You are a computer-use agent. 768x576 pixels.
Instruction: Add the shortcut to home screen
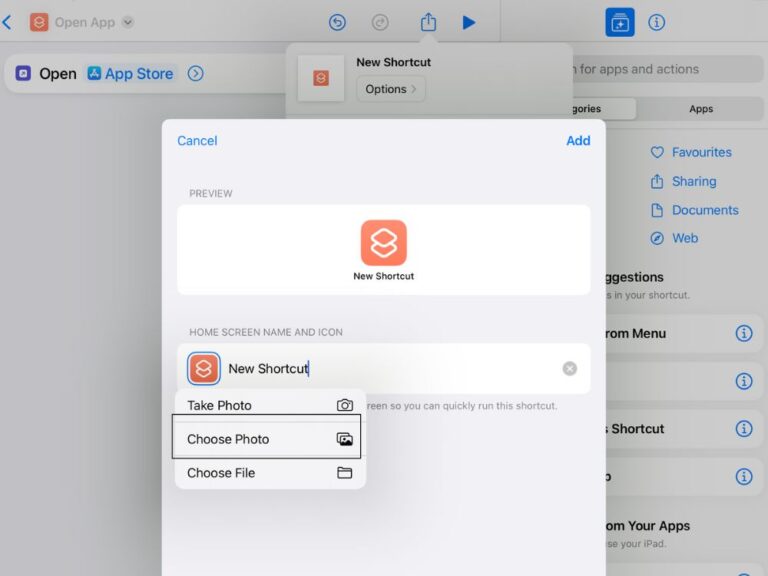578,141
